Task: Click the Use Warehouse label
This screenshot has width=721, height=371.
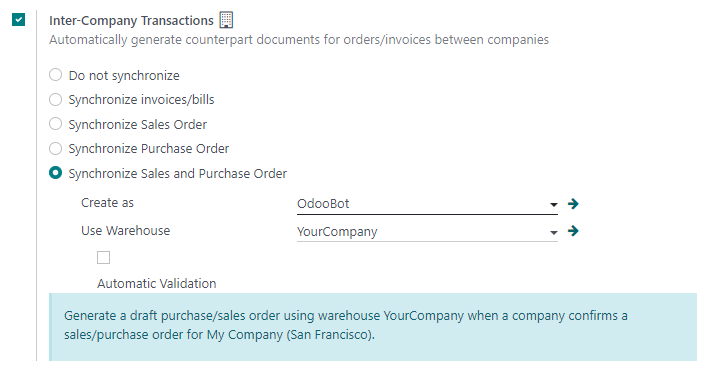Action: point(126,230)
